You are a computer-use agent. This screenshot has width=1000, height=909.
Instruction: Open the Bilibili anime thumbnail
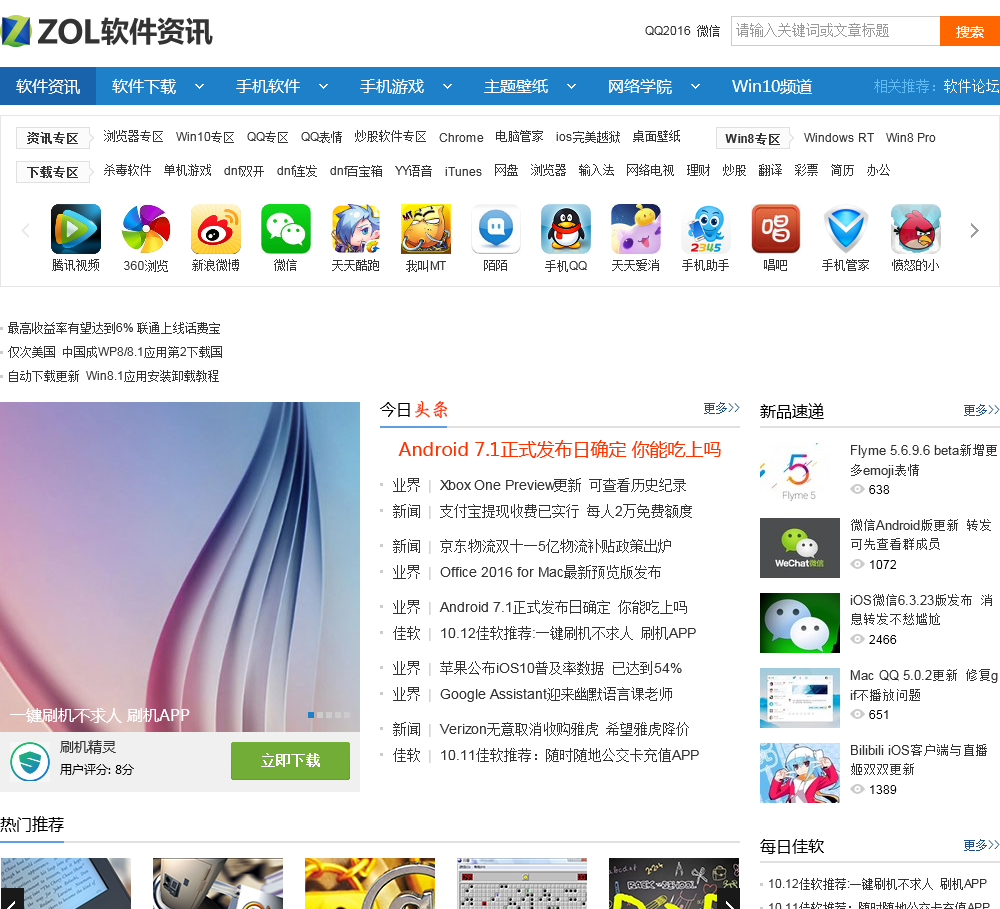(800, 772)
